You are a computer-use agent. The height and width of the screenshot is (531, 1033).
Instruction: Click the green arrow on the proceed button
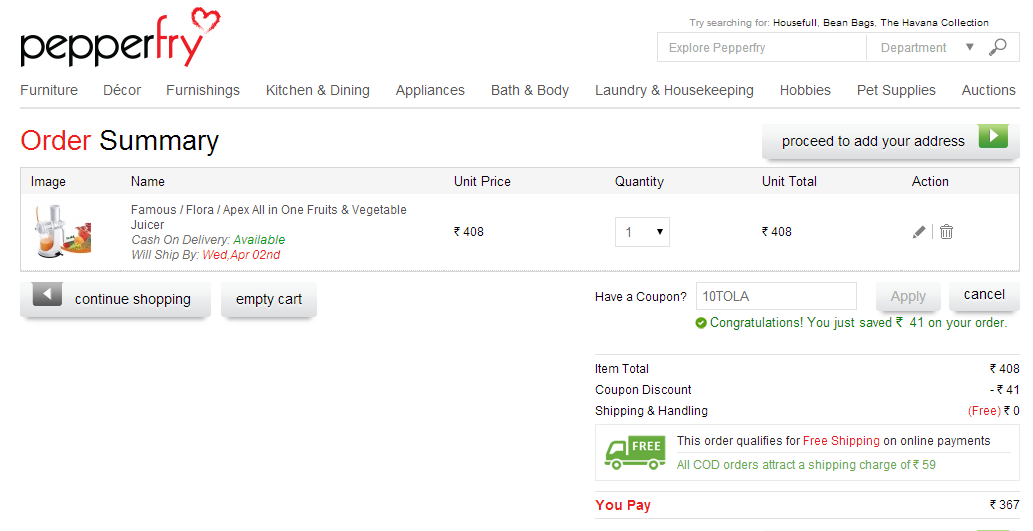pos(993,136)
